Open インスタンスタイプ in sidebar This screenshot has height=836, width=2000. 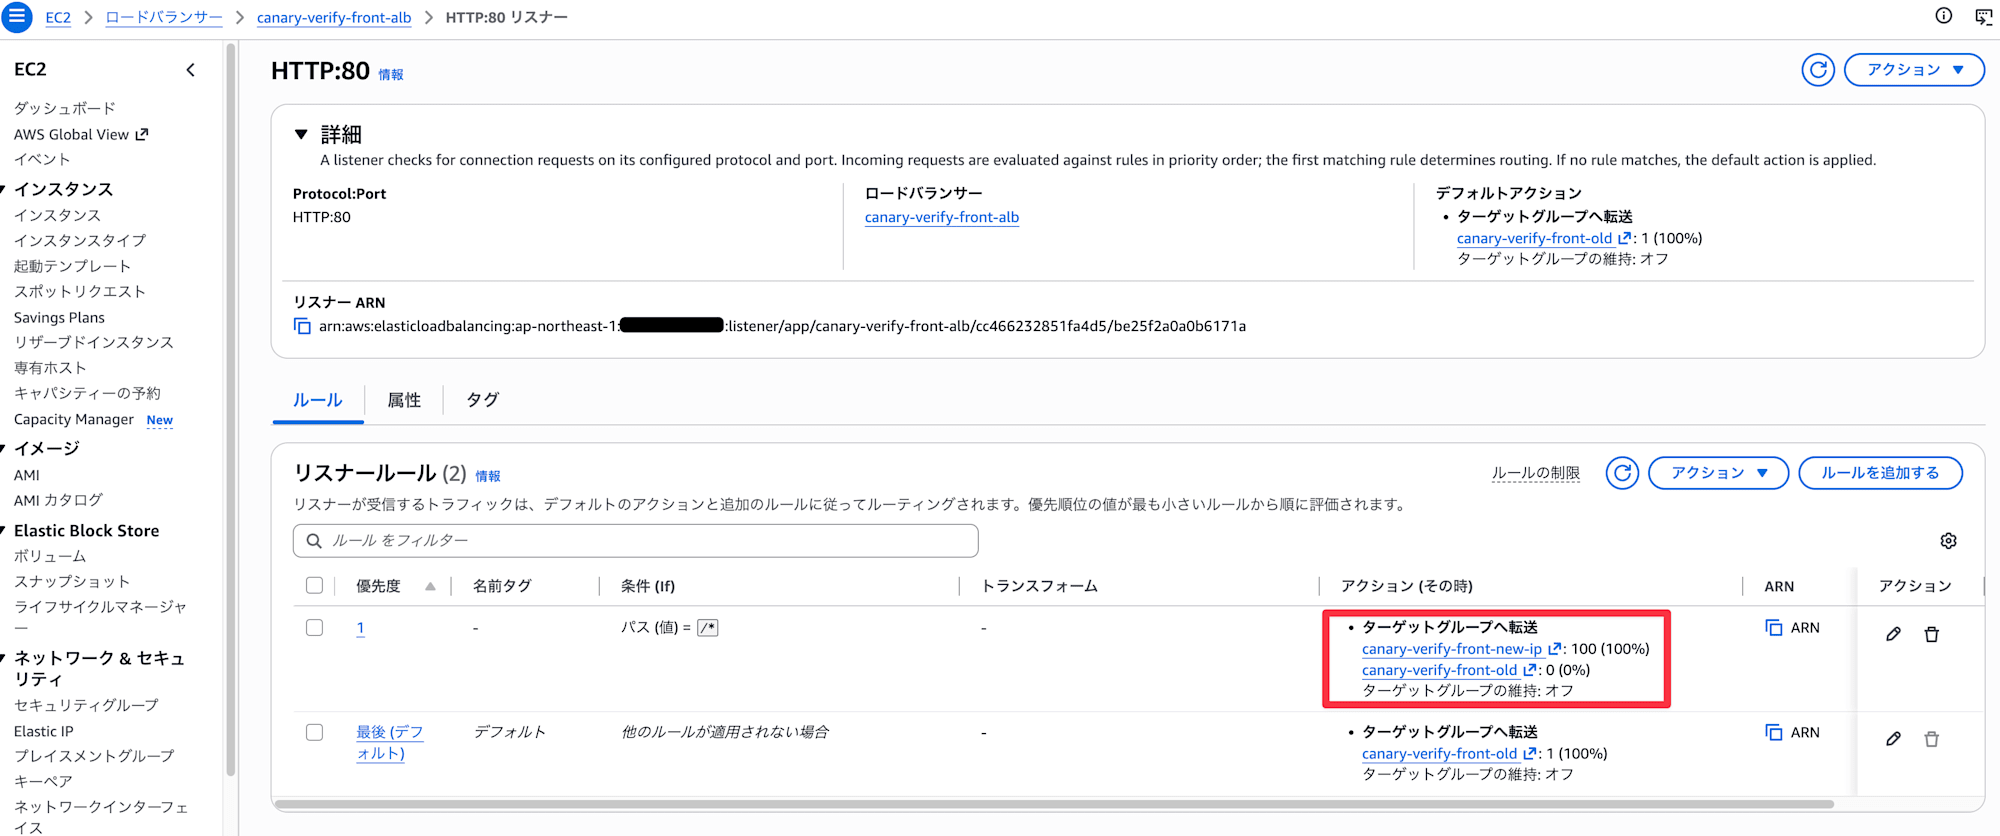80,240
